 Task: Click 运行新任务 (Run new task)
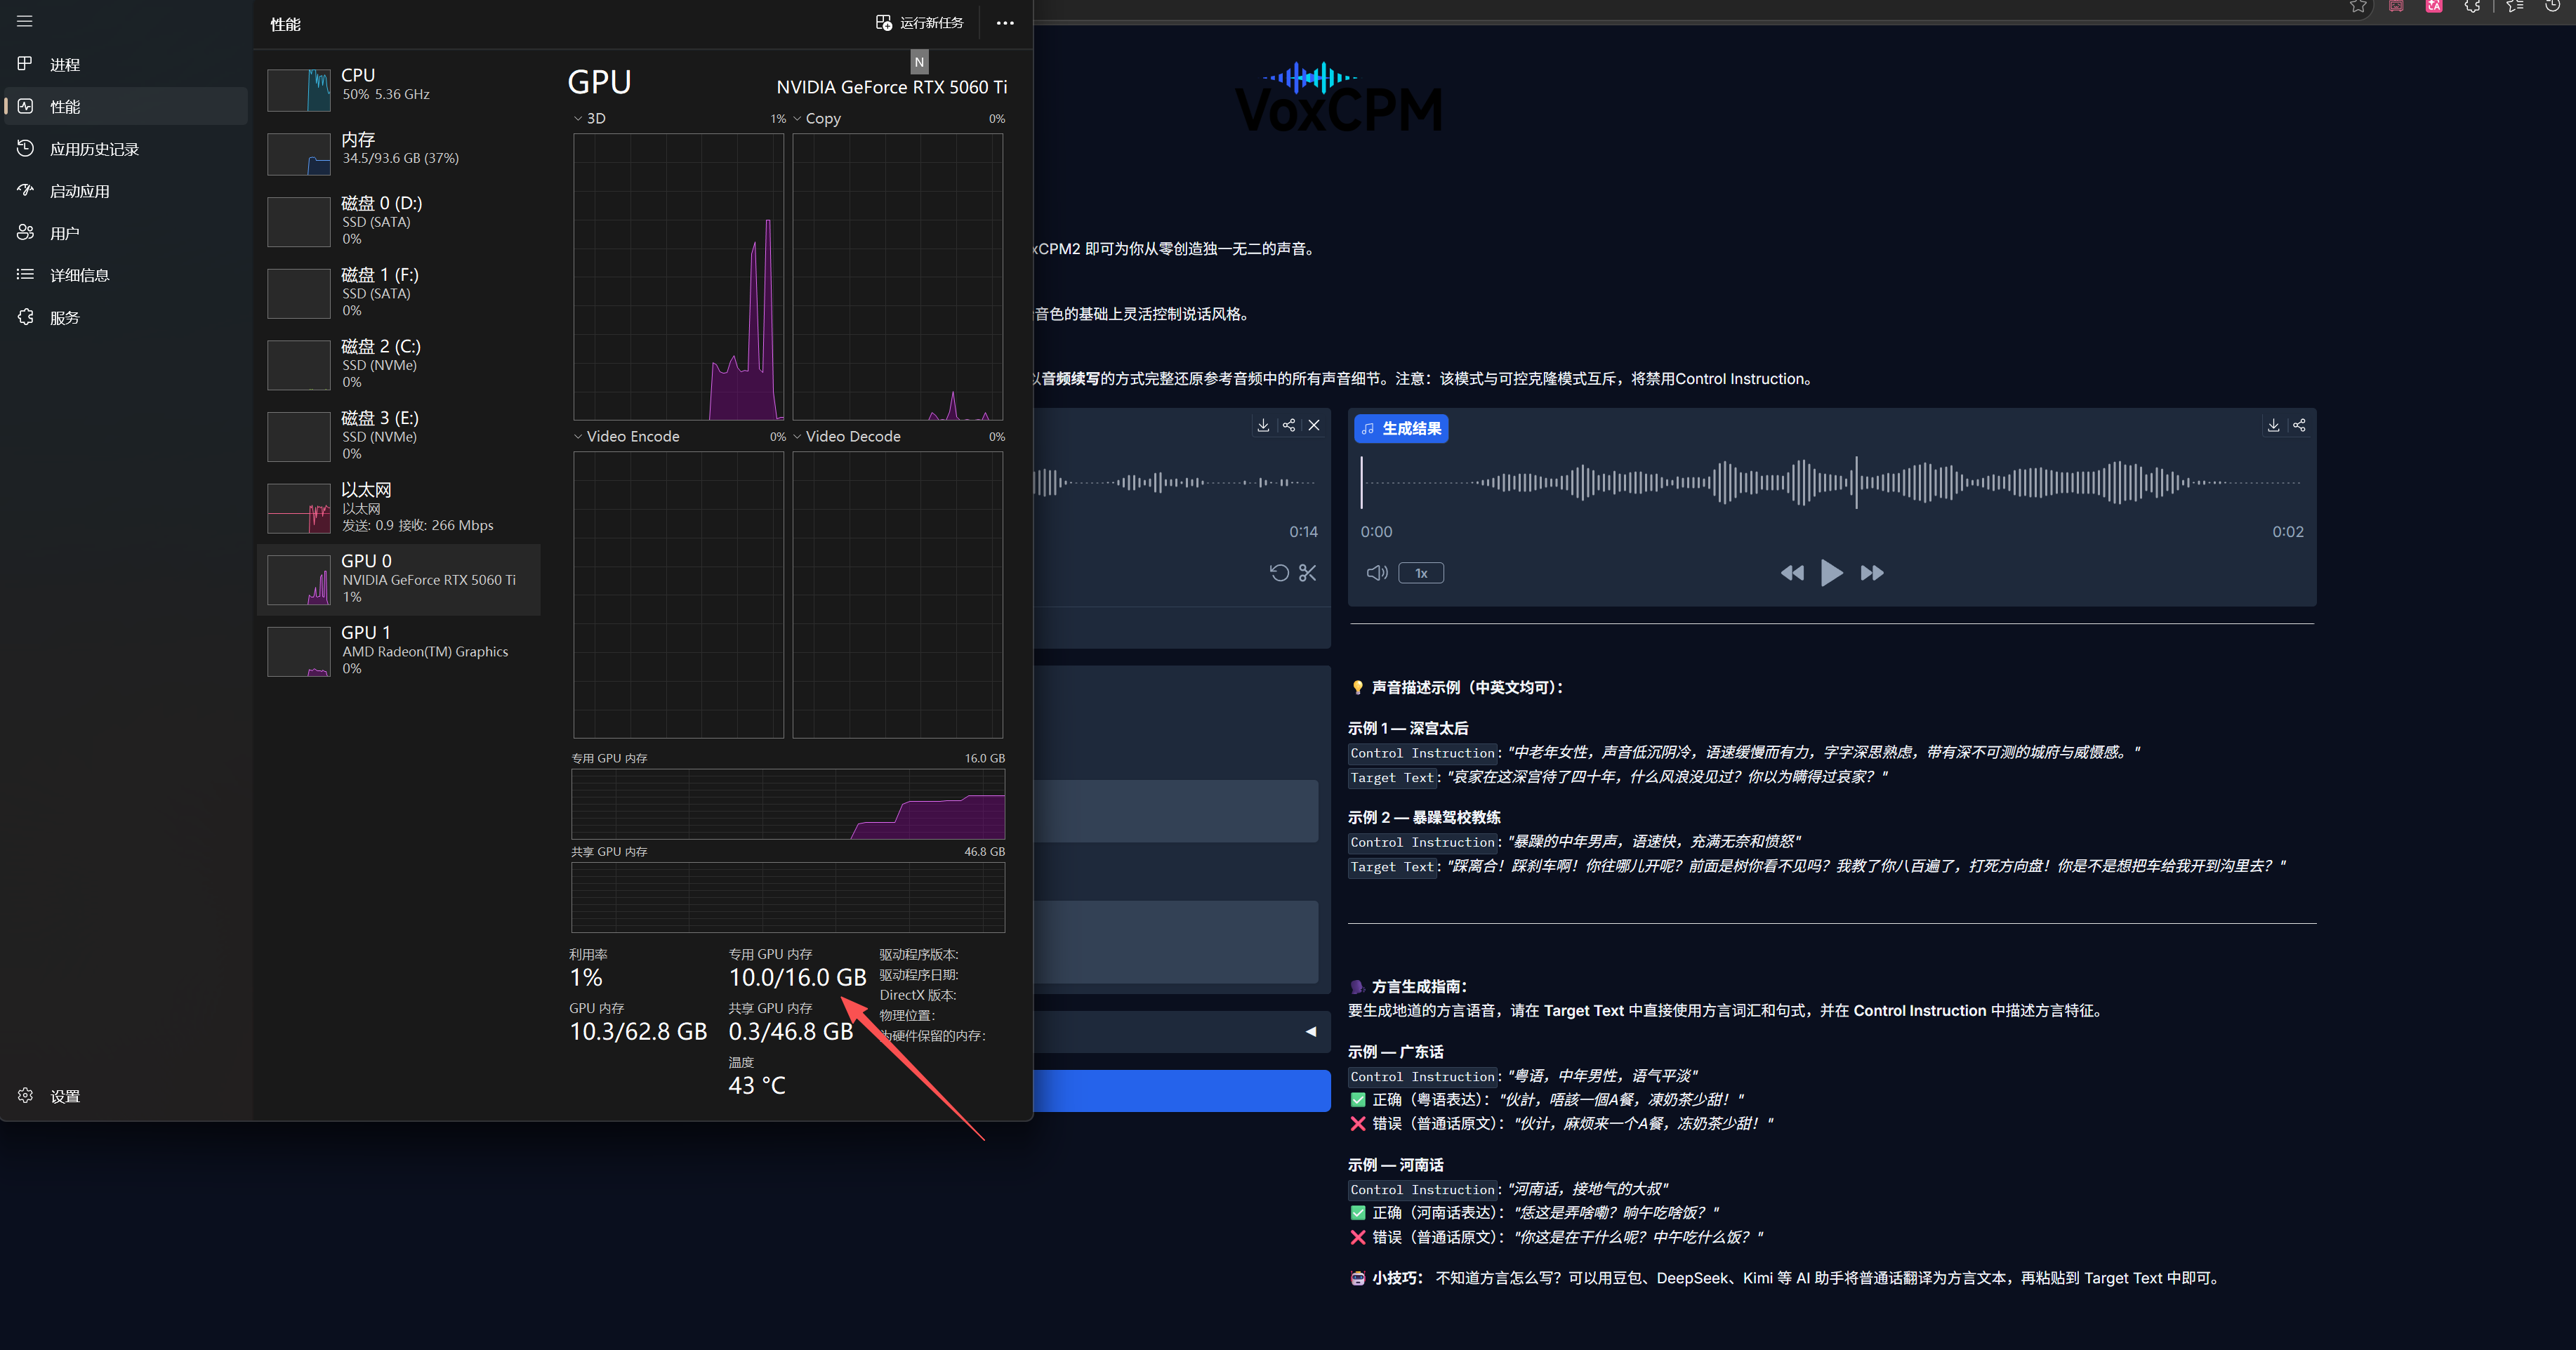coord(919,23)
